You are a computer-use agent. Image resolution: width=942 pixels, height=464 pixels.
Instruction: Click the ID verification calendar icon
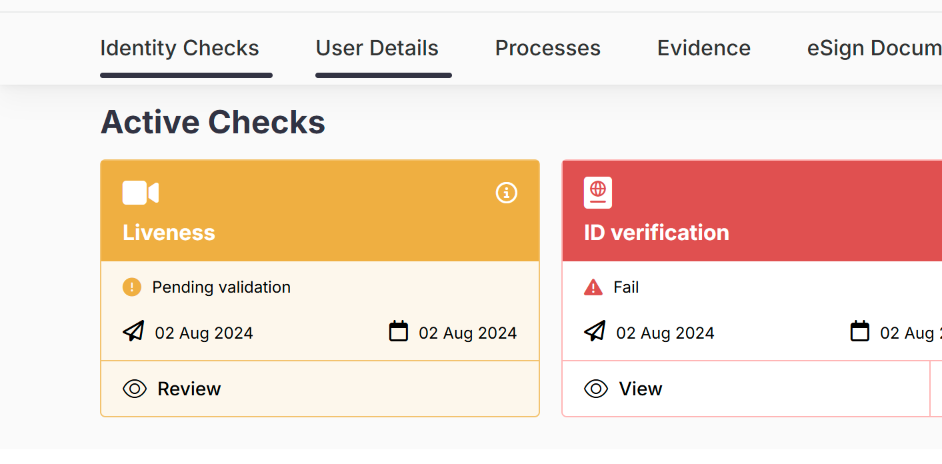(860, 332)
